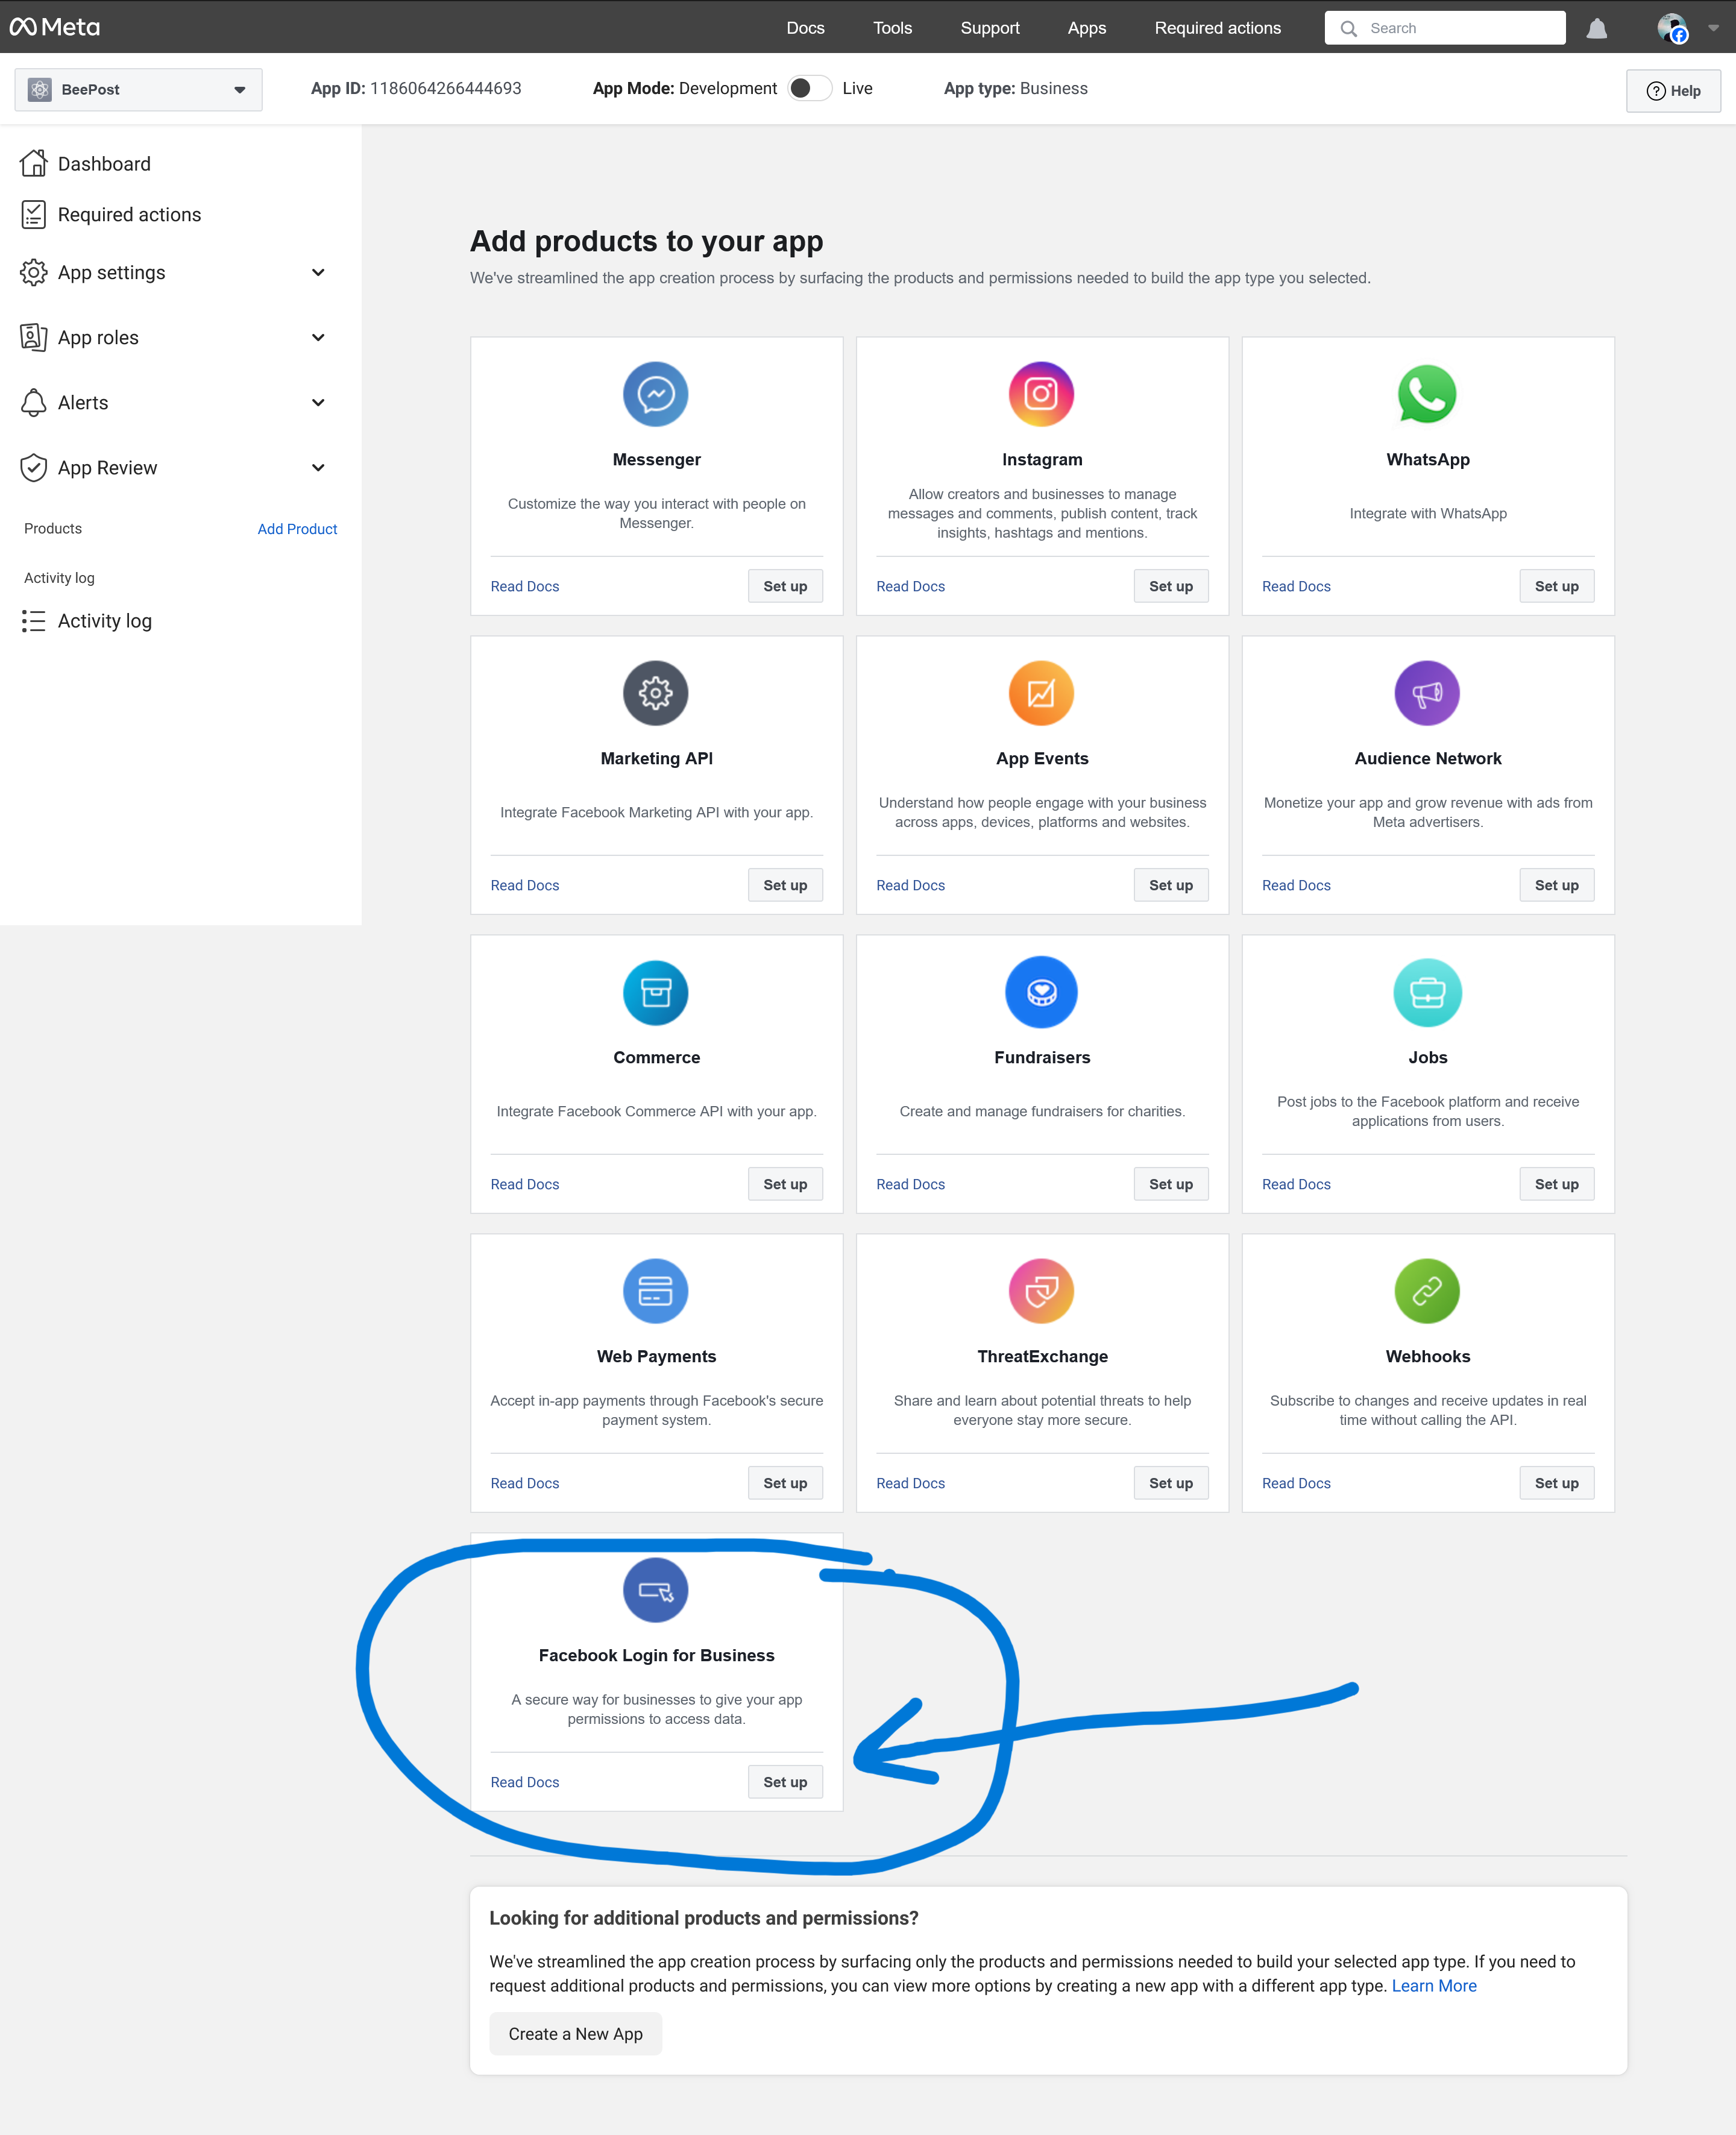This screenshot has height=2135, width=1736.
Task: Open Read Docs for Web Payments
Action: point(524,1484)
